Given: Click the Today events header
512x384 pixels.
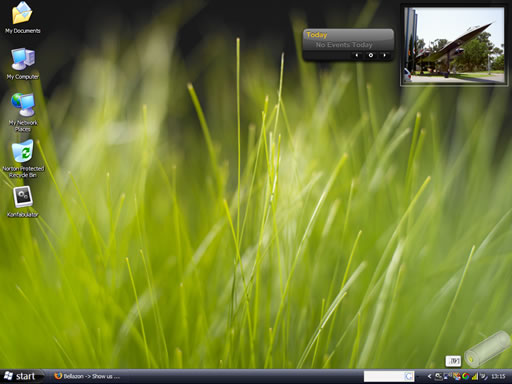Looking at the screenshot, I should pos(317,35).
